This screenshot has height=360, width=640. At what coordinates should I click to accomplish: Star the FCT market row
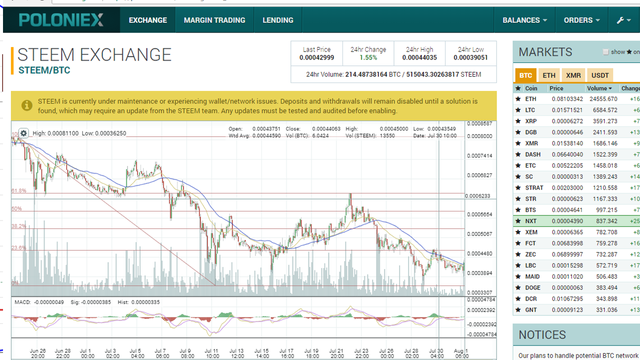518,243
